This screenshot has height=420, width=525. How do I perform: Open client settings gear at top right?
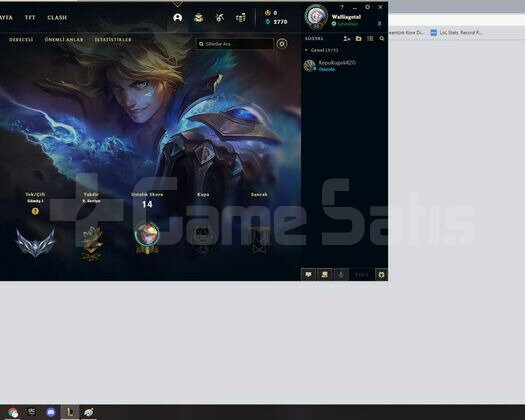(367, 7)
